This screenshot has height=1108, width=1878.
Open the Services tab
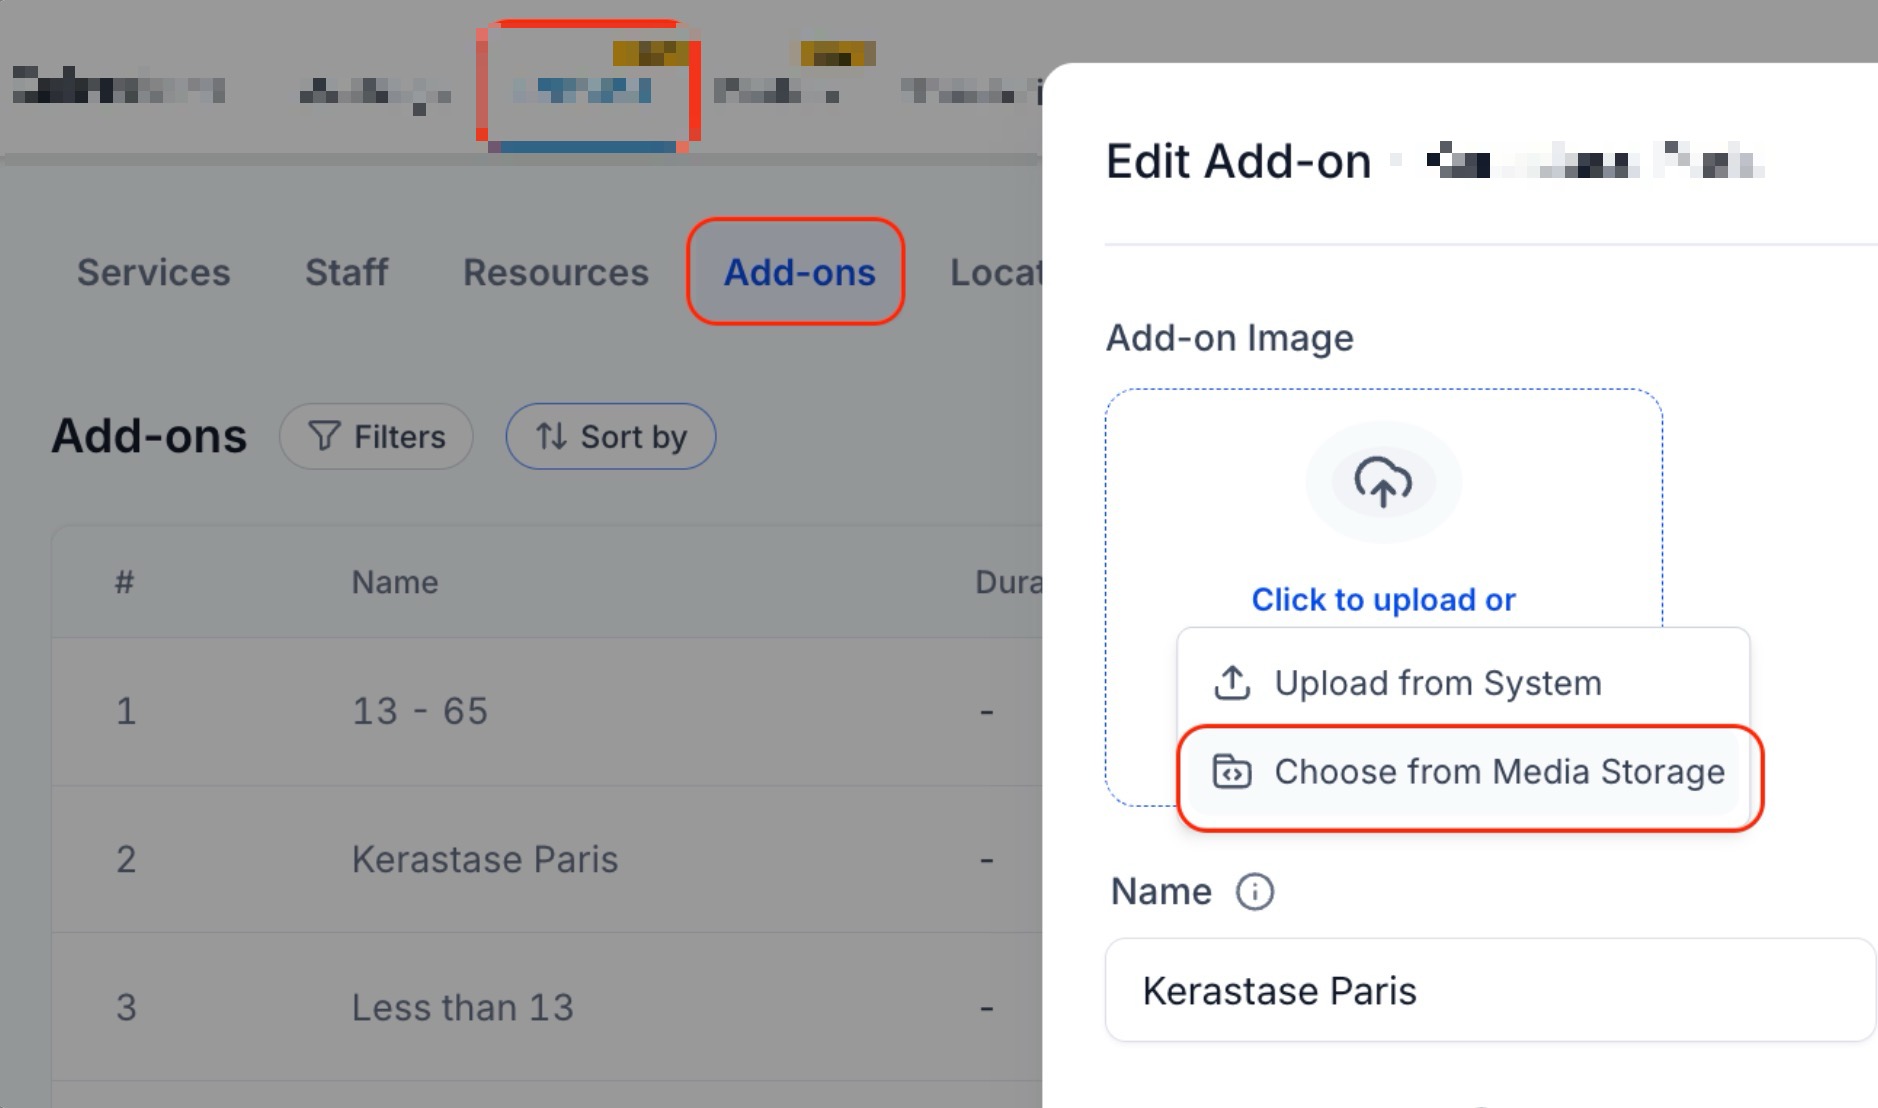point(154,272)
